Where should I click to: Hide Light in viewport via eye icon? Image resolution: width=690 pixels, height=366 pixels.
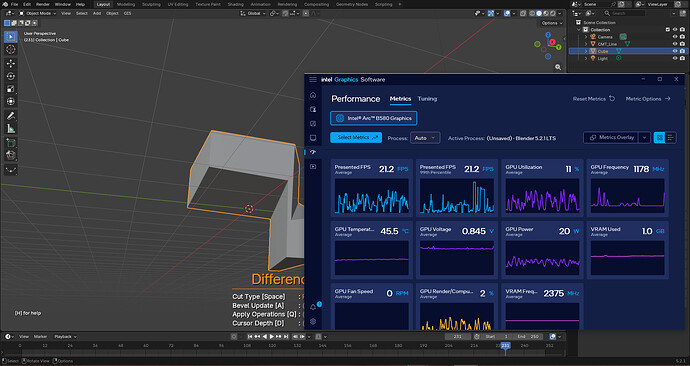[675, 58]
